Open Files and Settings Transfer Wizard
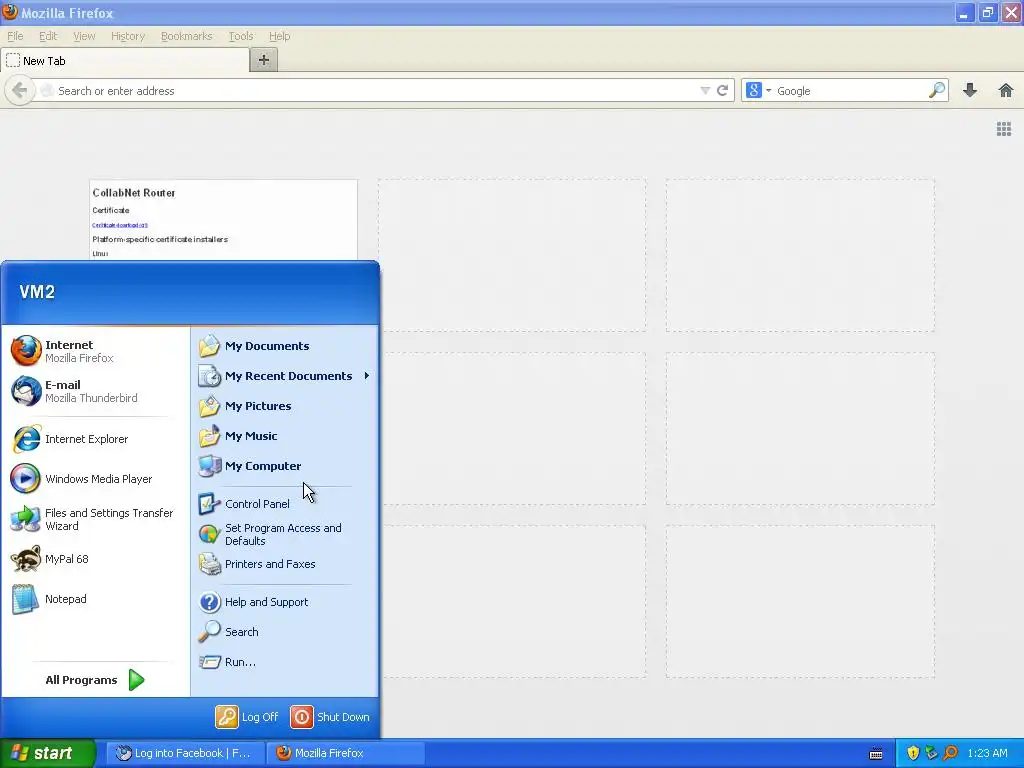1024x768 pixels. tap(95, 519)
